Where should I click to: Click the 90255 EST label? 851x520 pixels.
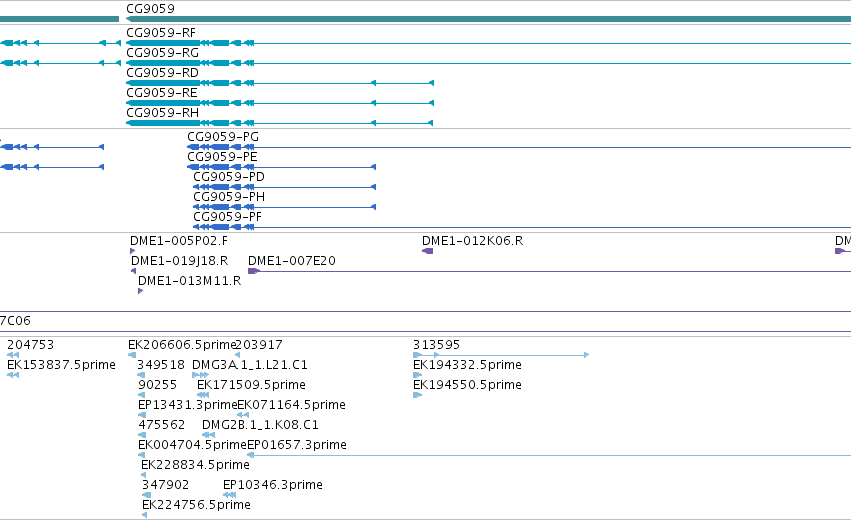tap(157, 385)
